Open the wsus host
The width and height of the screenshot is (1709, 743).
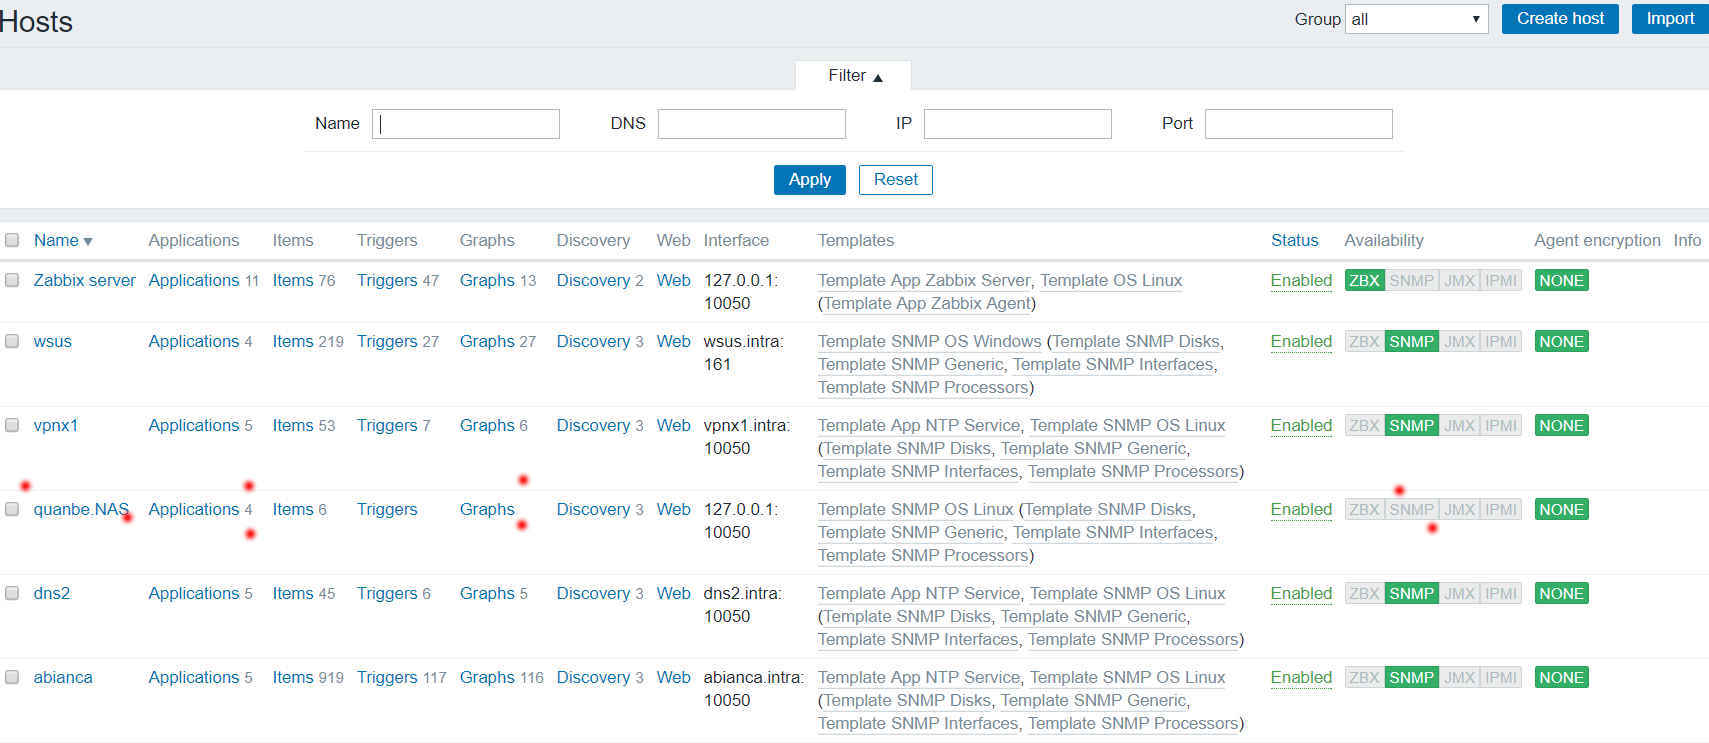(52, 341)
